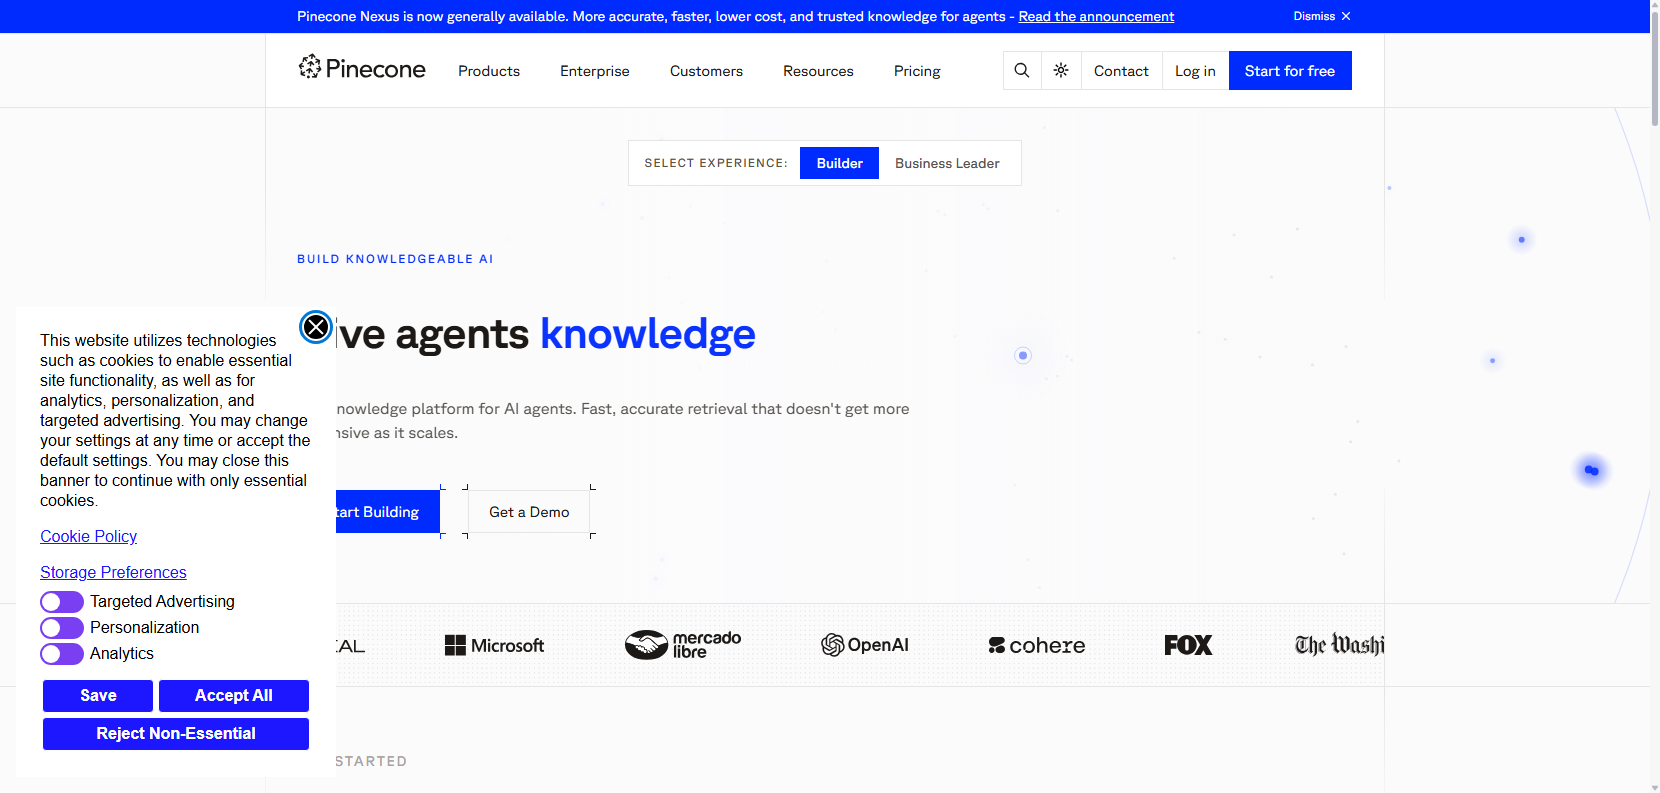Click the Microsoft logo
This screenshot has height=793, width=1660.
click(x=494, y=646)
